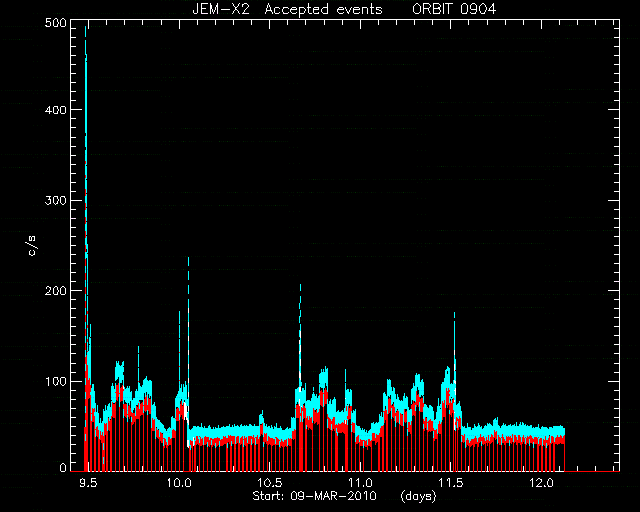Screen dimensions: 640x512
Task: Click the 200 y-axis tick label
Action: (55, 291)
